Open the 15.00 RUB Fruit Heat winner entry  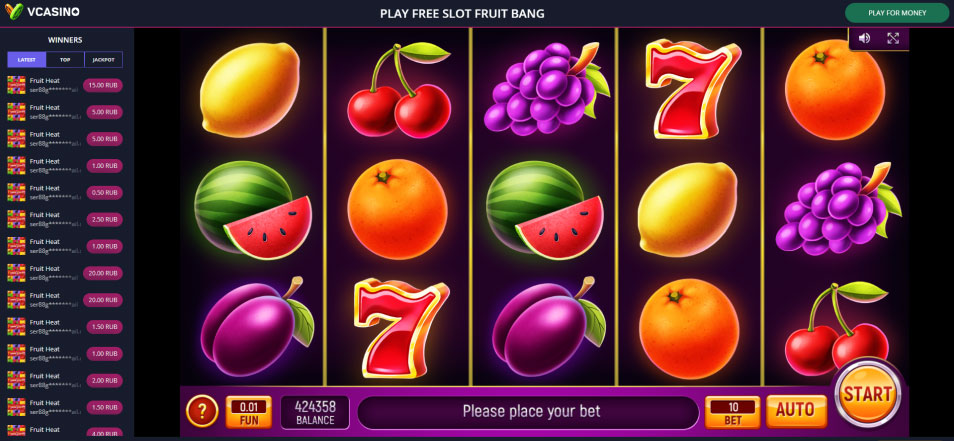(x=65, y=85)
